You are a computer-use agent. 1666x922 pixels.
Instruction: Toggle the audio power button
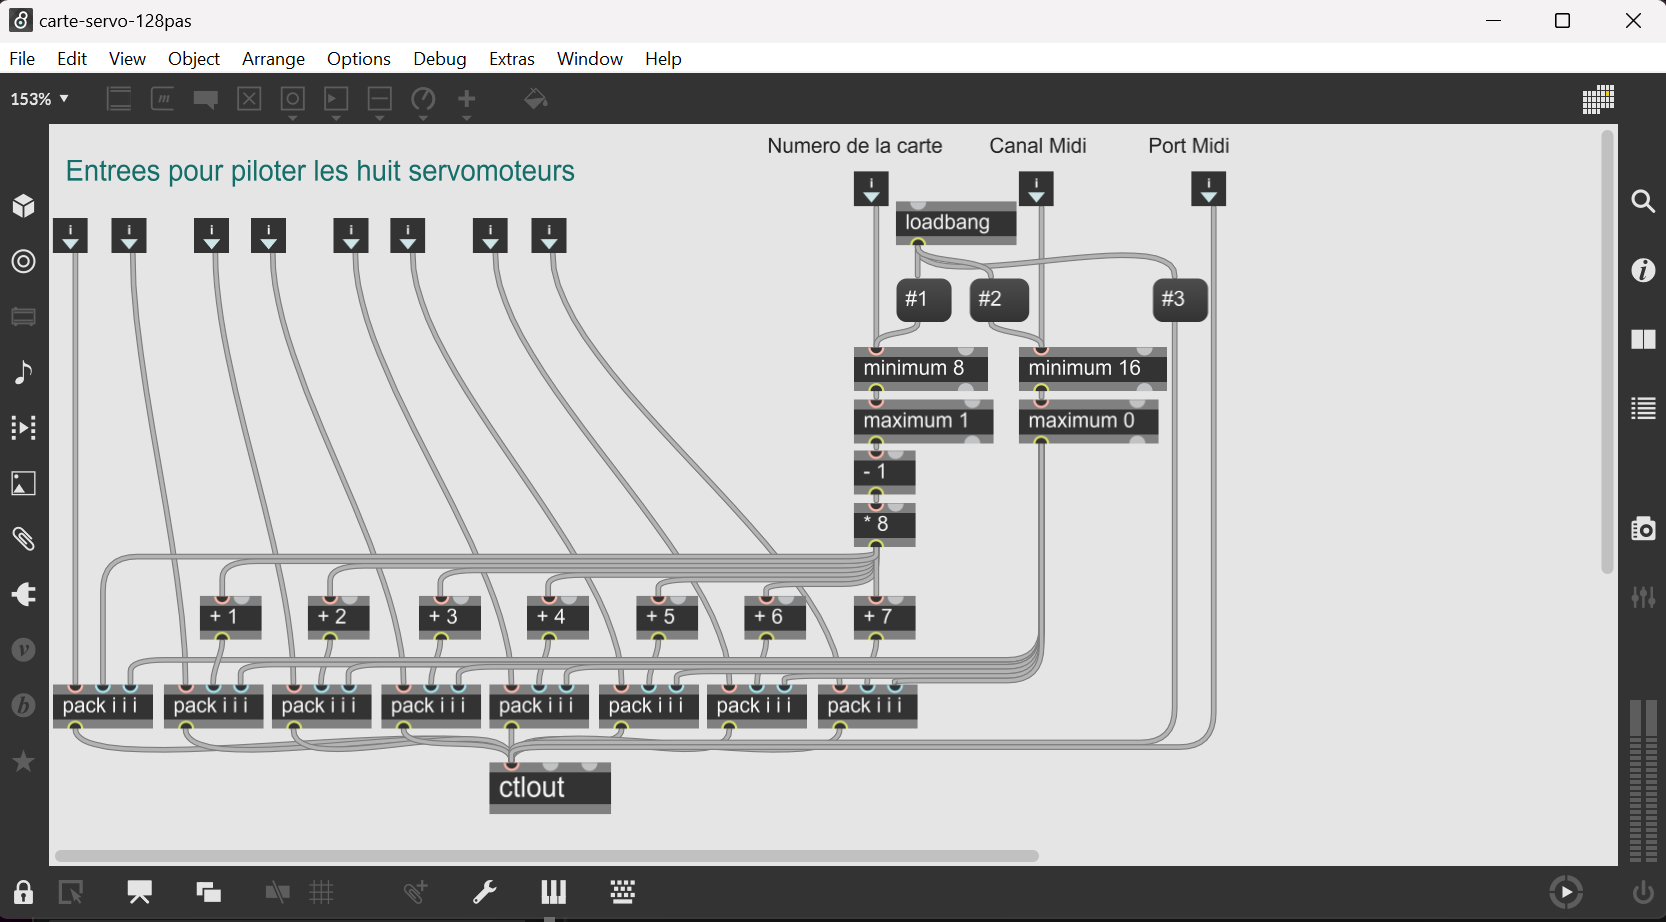tap(1643, 892)
